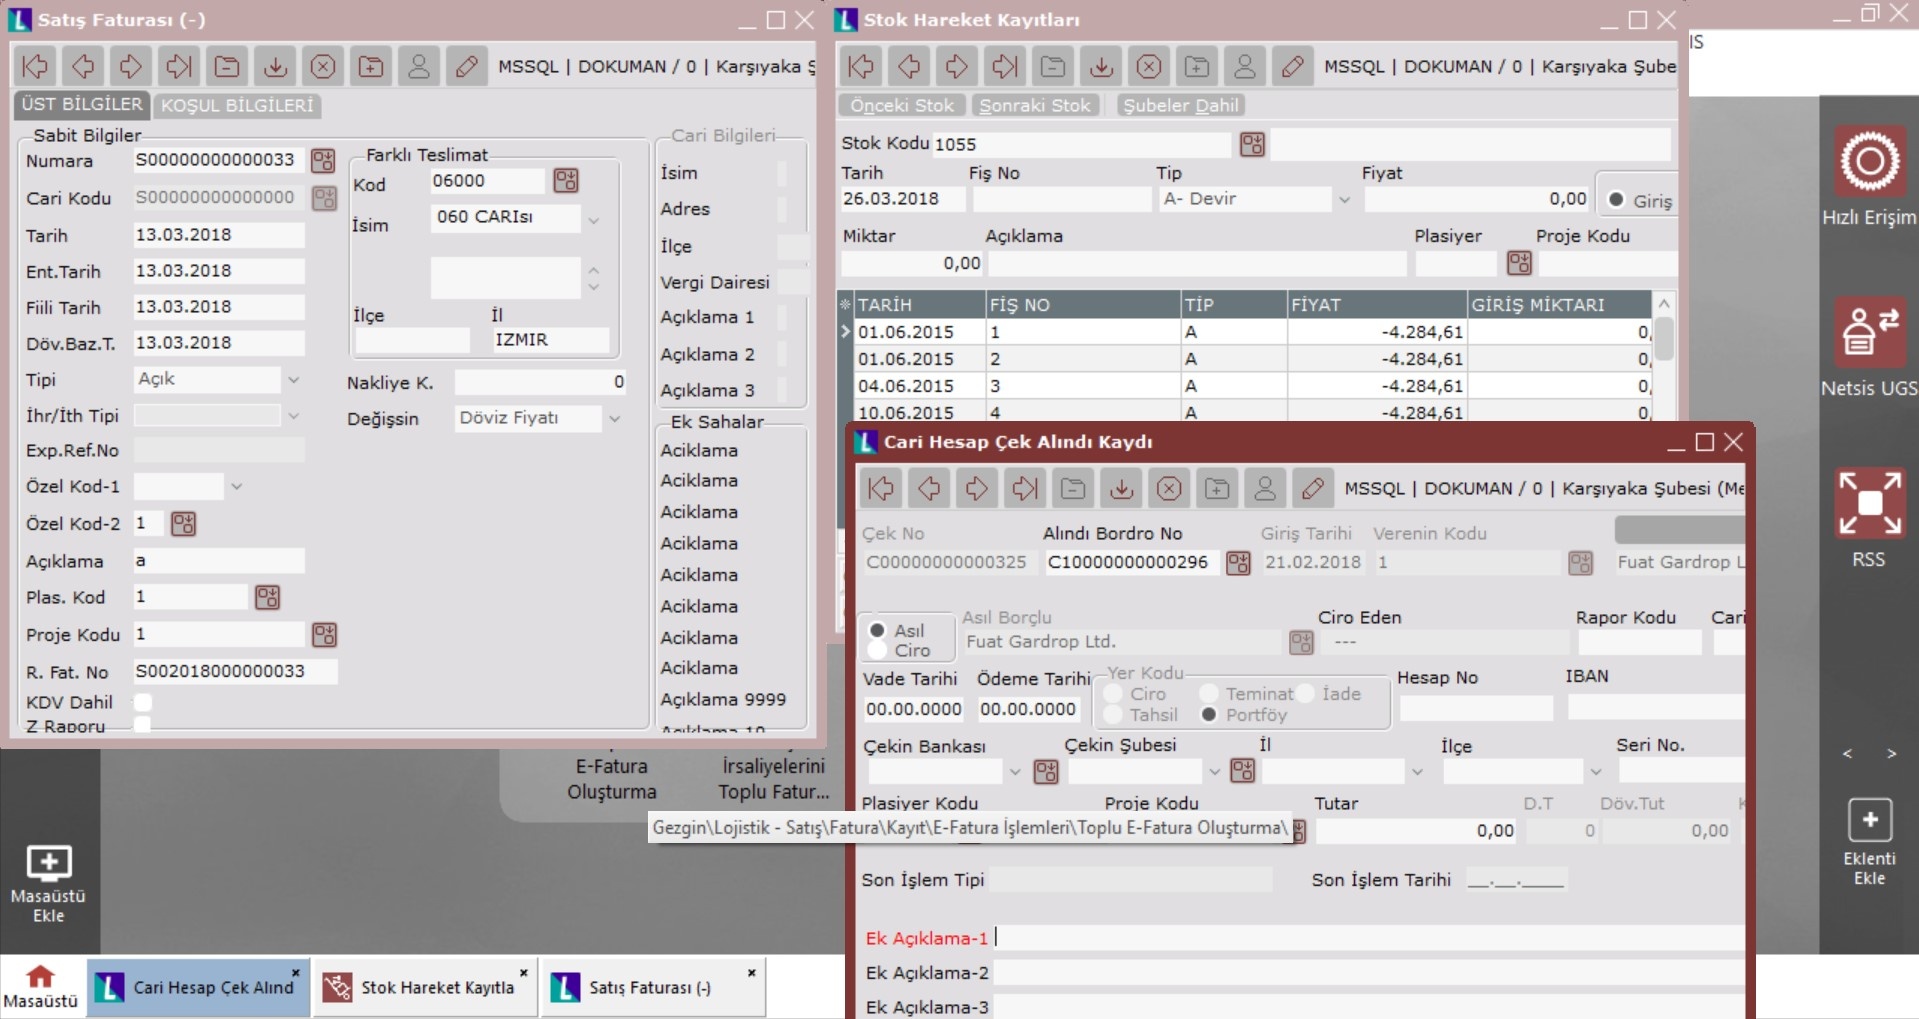
Task: Select Asıl radio button
Action: (877, 630)
